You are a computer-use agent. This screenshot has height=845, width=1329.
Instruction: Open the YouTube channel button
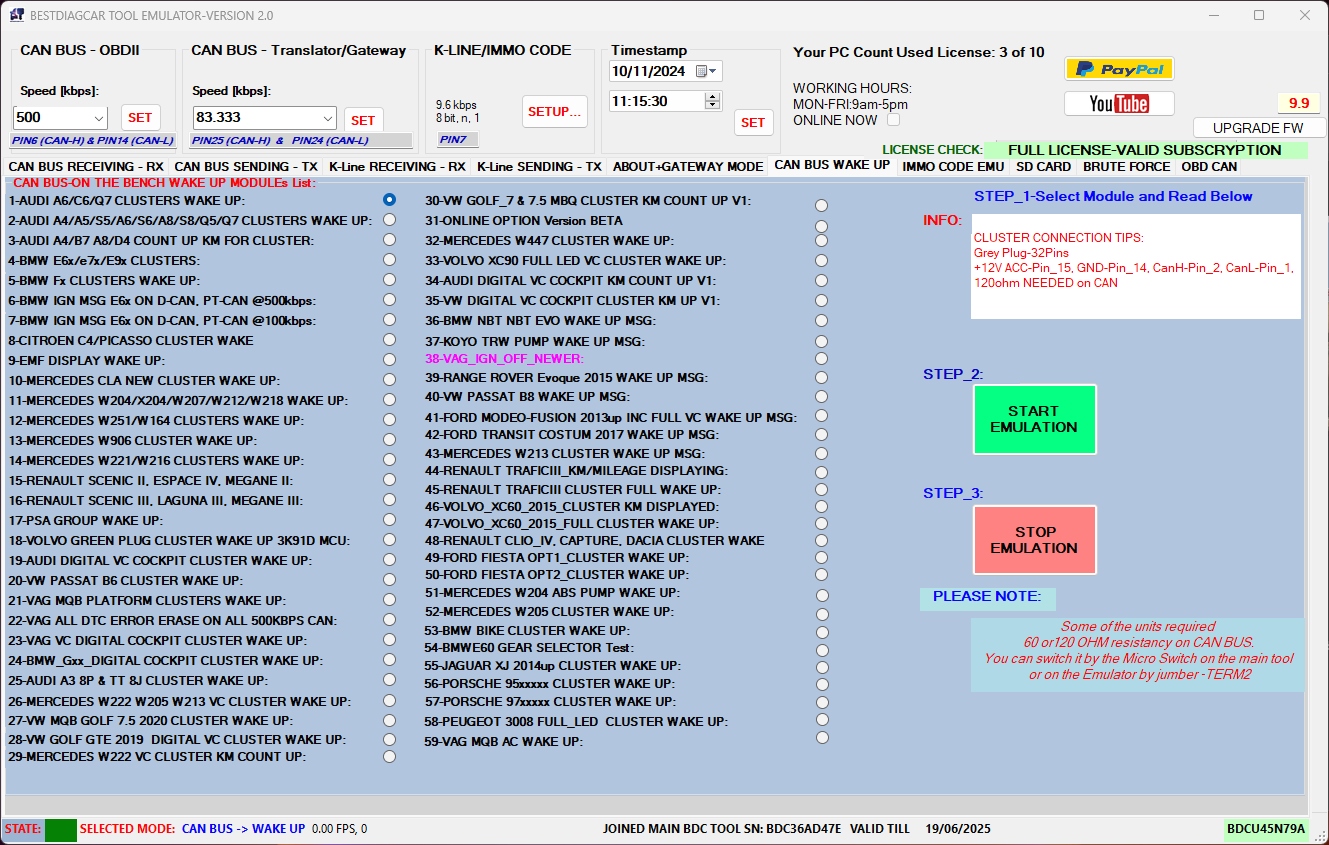pos(1118,104)
